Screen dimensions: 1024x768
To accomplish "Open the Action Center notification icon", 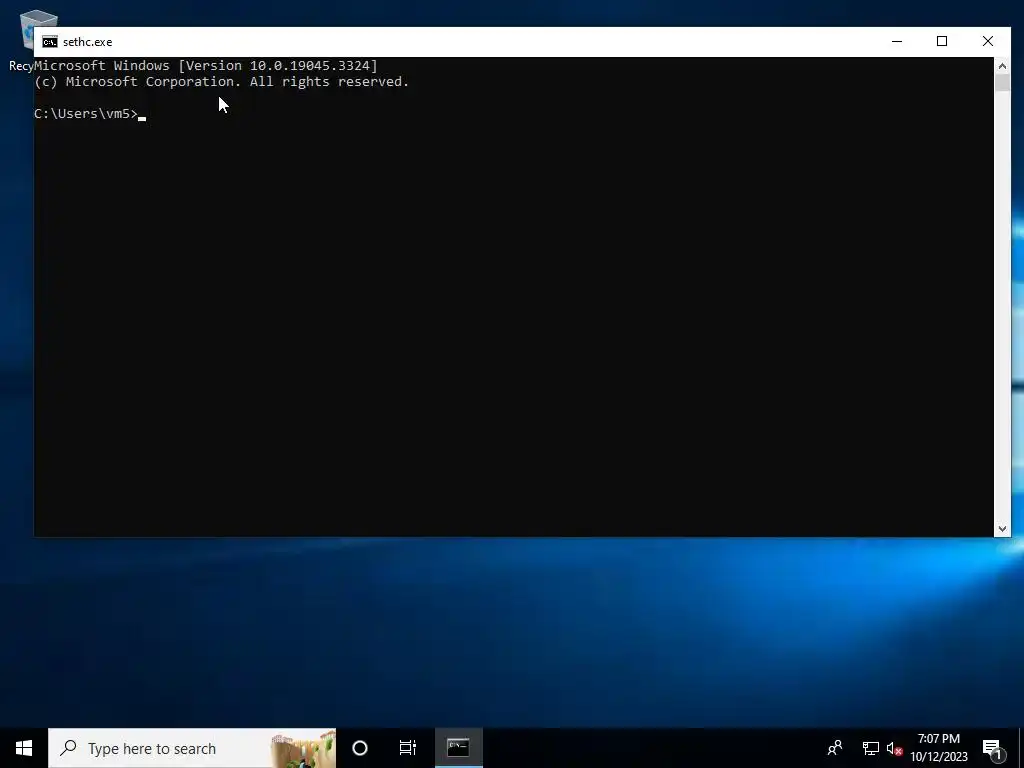I will tap(993, 748).
